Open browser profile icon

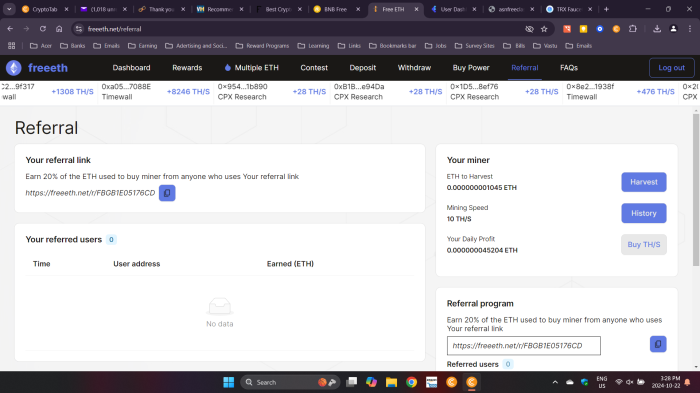(x=673, y=29)
